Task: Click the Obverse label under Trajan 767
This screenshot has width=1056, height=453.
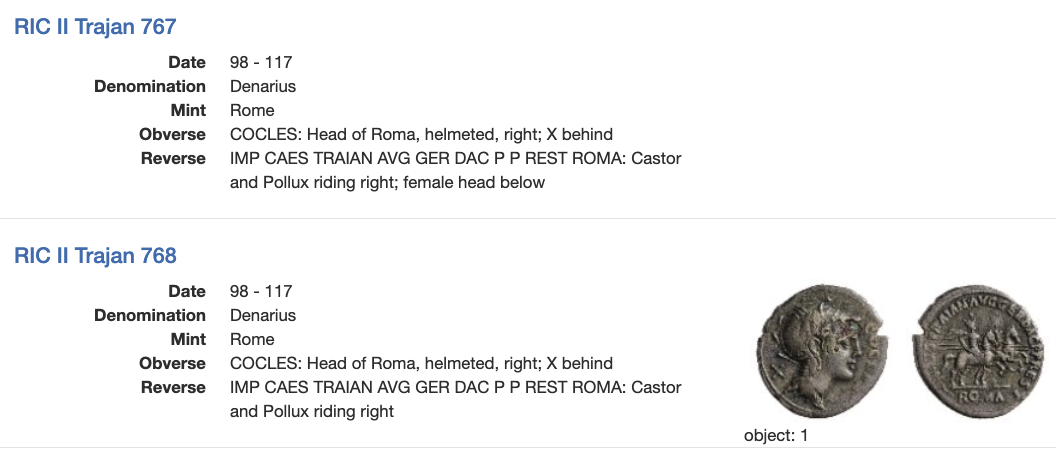Action: coord(172,134)
